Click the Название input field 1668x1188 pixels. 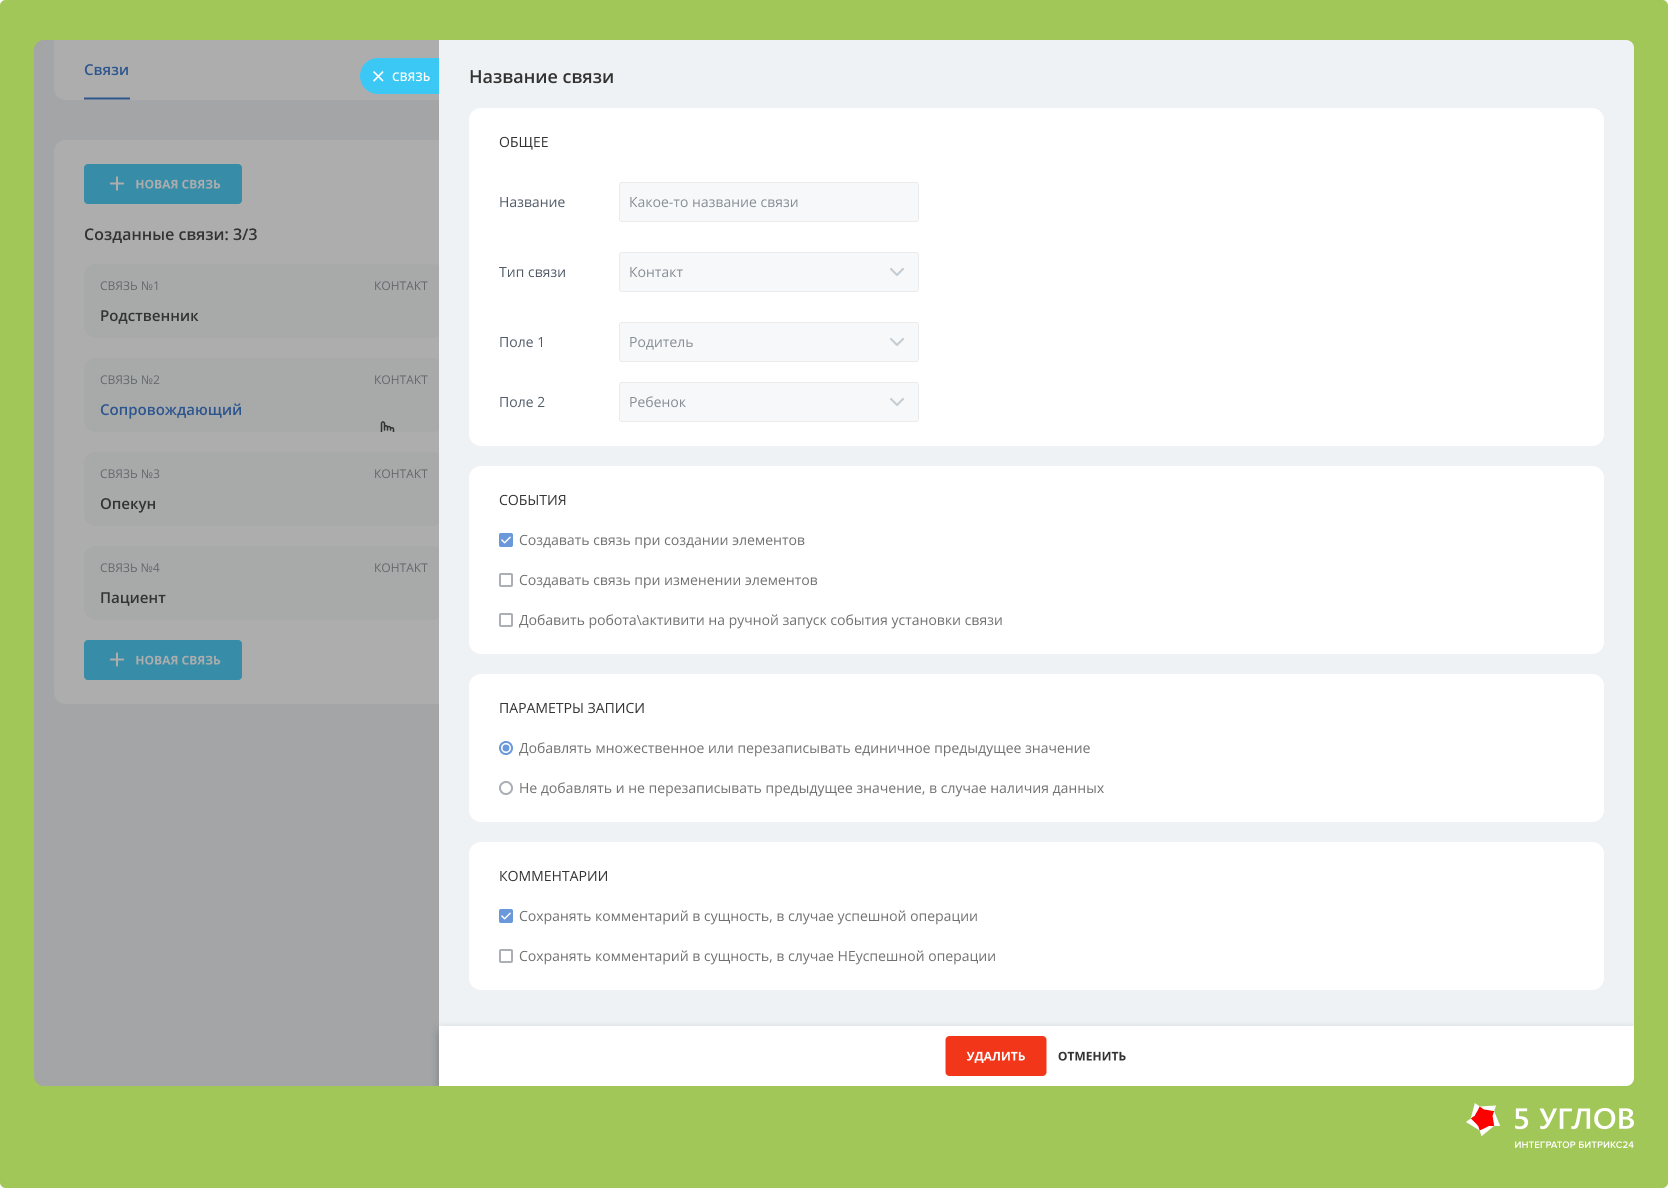click(768, 202)
